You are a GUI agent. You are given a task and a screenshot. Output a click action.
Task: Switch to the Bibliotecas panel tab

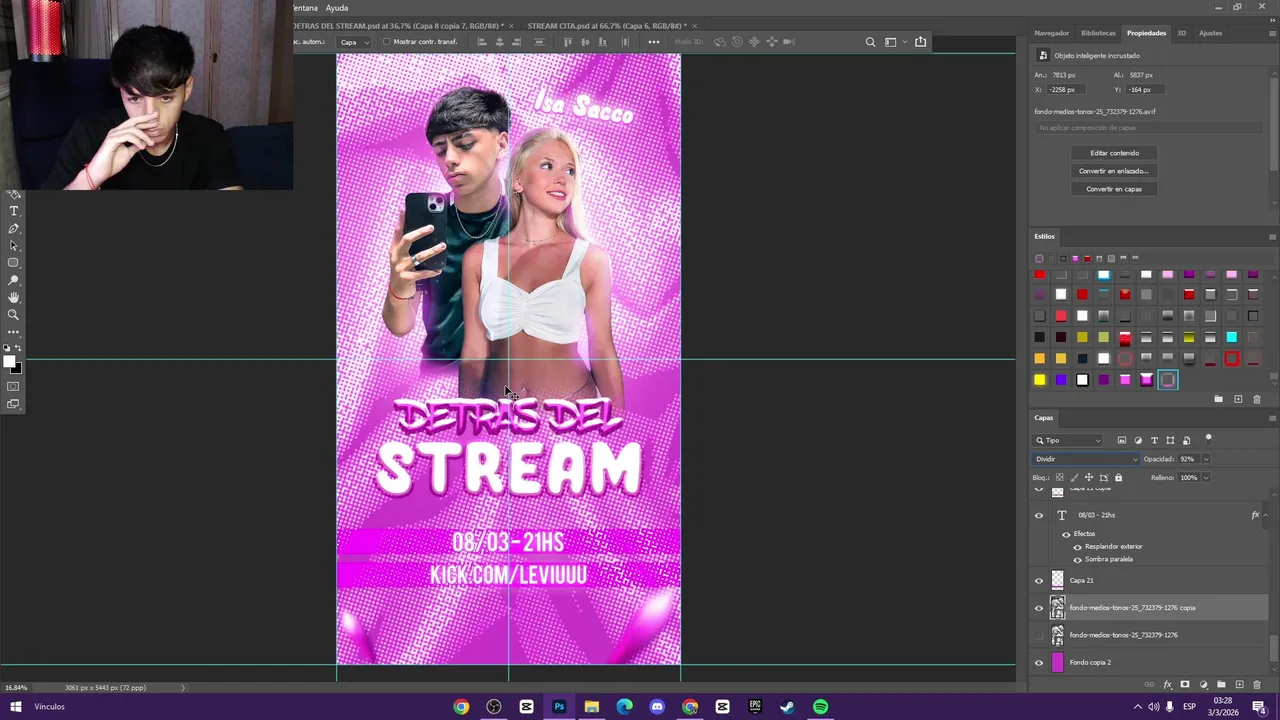[1098, 33]
